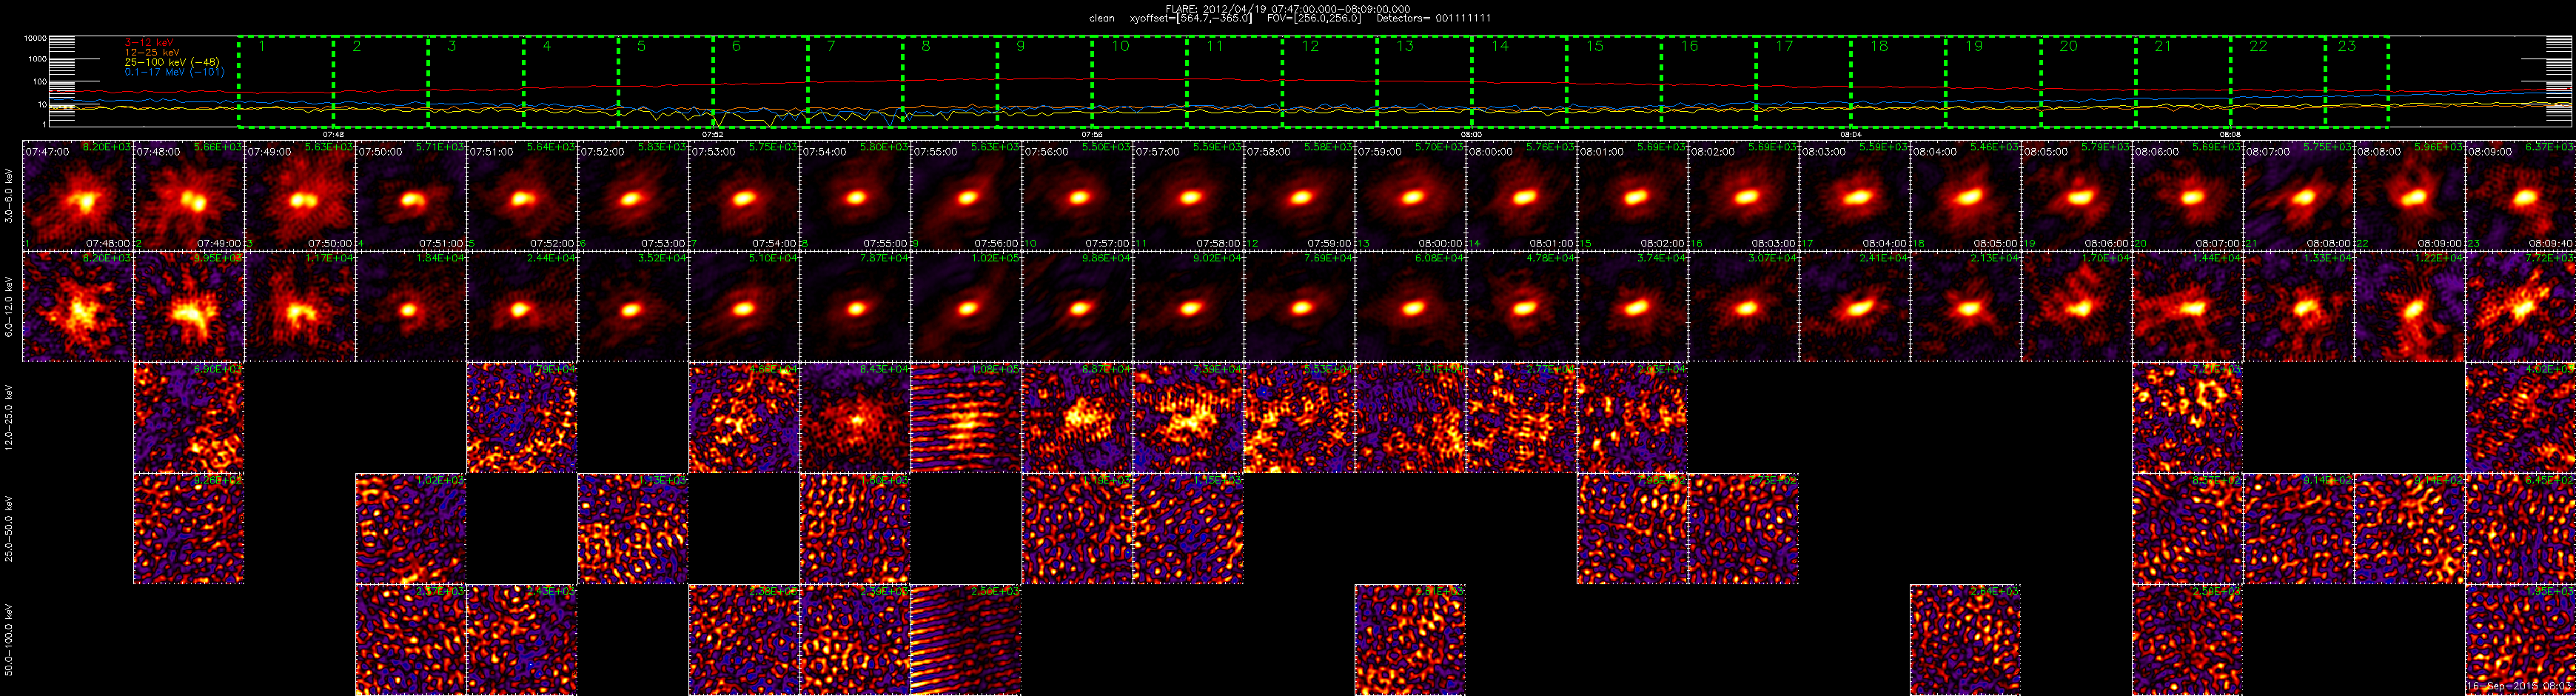
Task: Open the 3-6 keV image starting 07:53:00
Action: coord(744,196)
